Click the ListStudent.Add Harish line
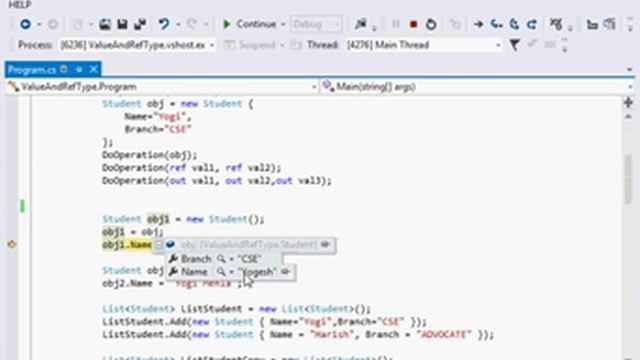640x360 pixels. [x=298, y=335]
